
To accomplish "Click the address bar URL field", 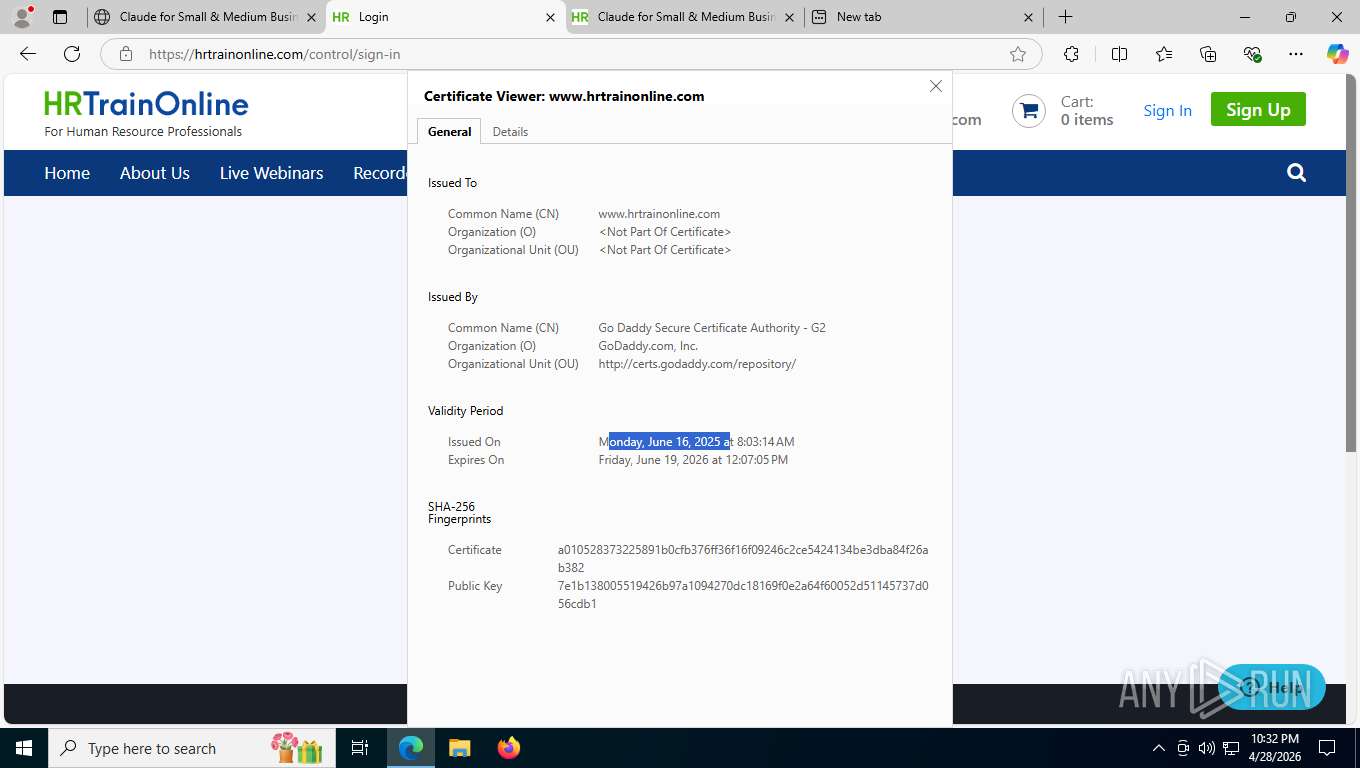I will [x=570, y=54].
